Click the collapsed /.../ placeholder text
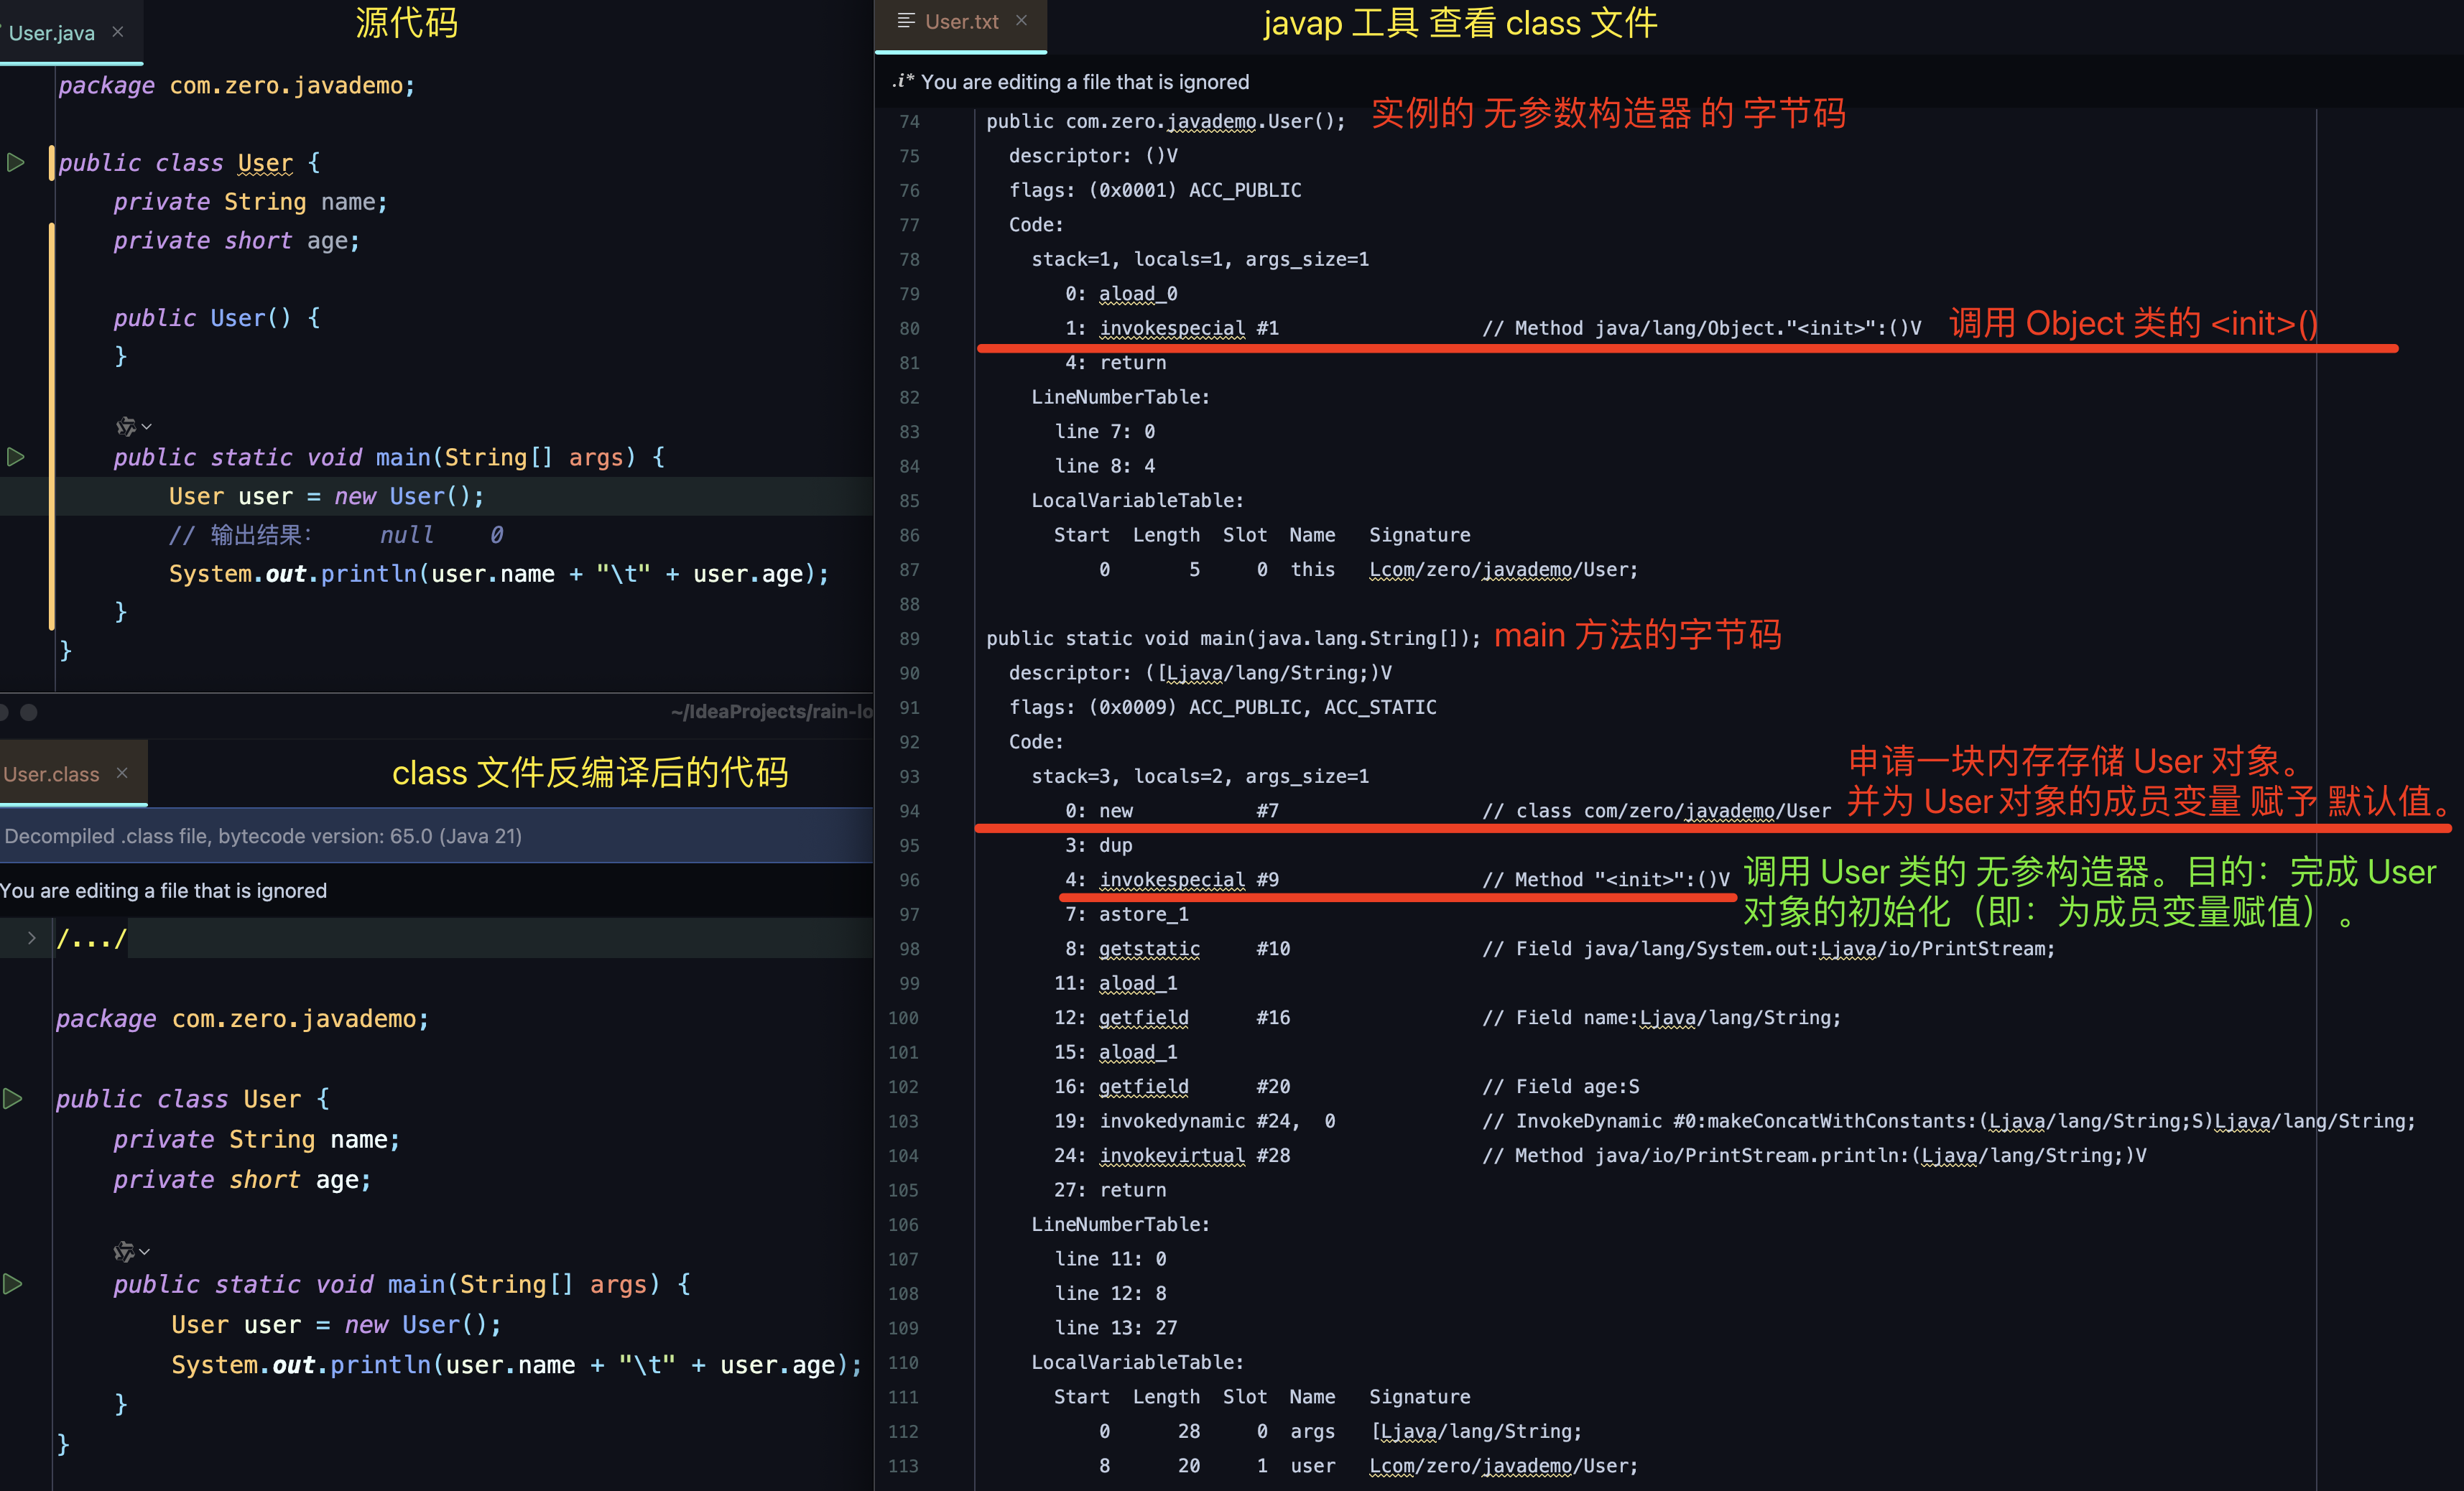Viewport: 2464px width, 1491px height. (x=92, y=939)
